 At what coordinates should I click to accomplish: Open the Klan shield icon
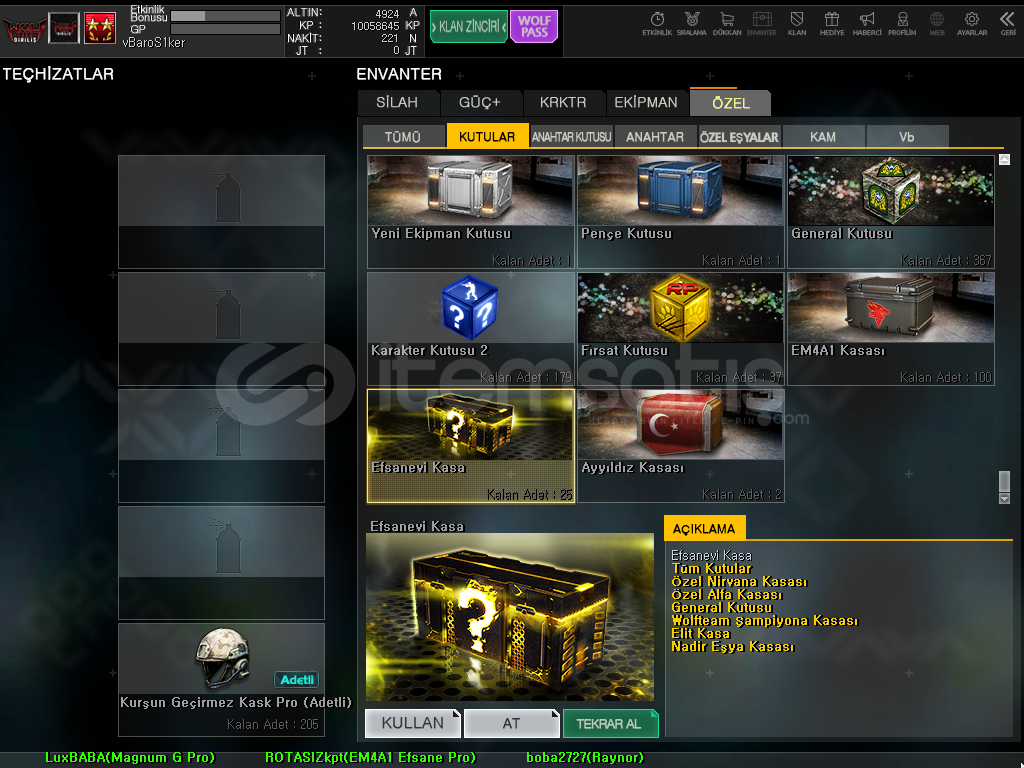pos(797,24)
